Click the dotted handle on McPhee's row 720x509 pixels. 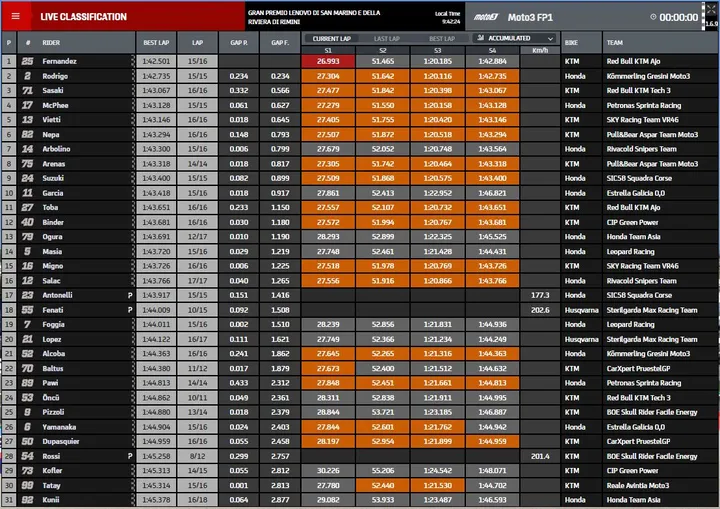click(133, 105)
